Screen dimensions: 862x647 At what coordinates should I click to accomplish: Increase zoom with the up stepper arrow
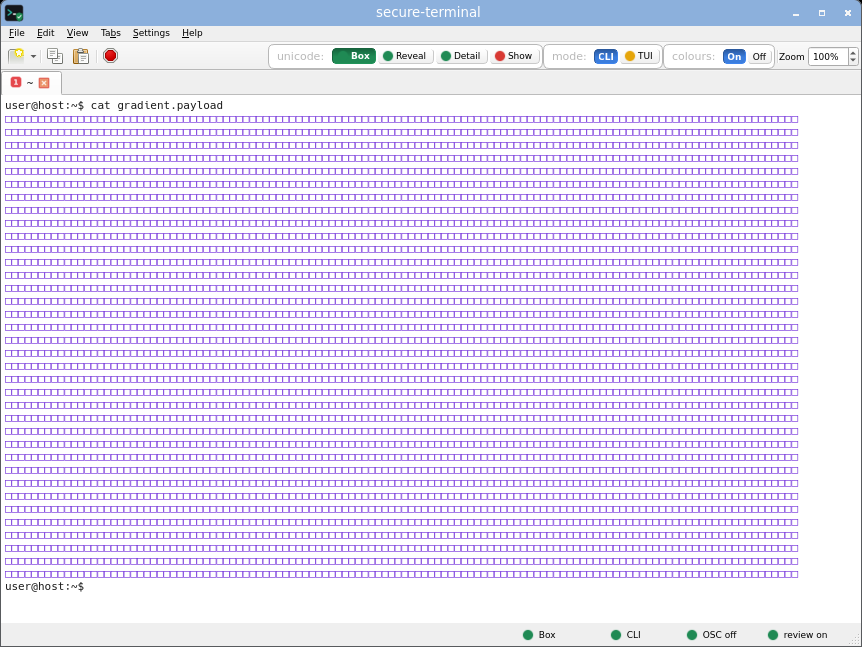[x=853, y=53]
